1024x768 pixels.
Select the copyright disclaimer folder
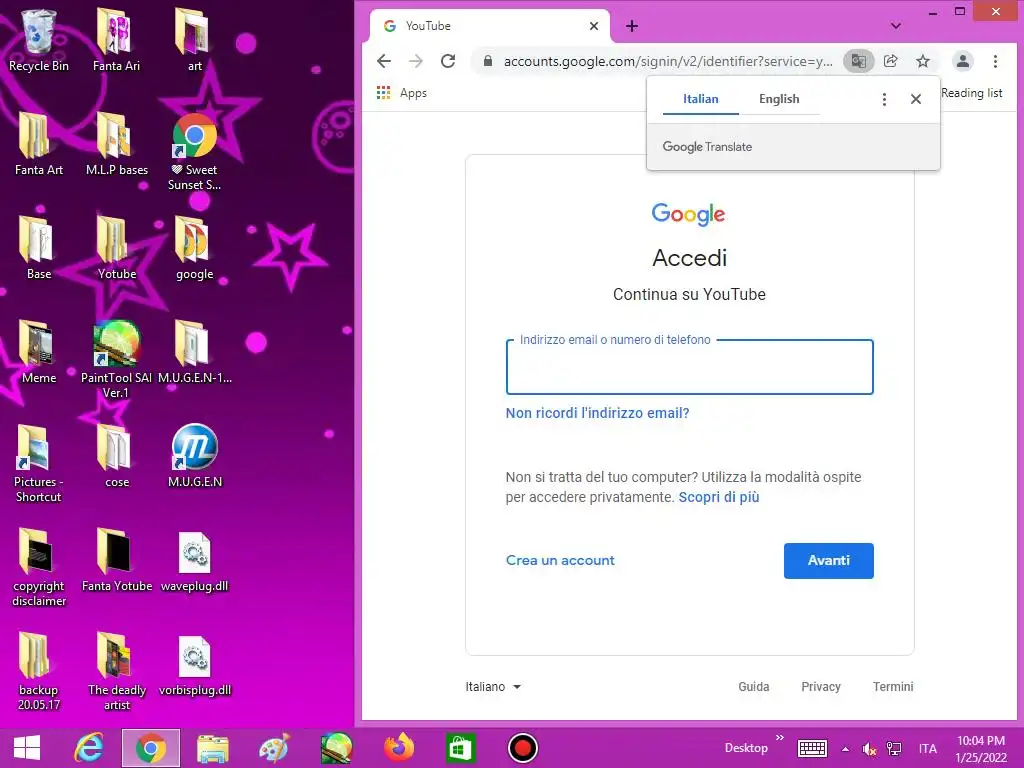click(39, 567)
